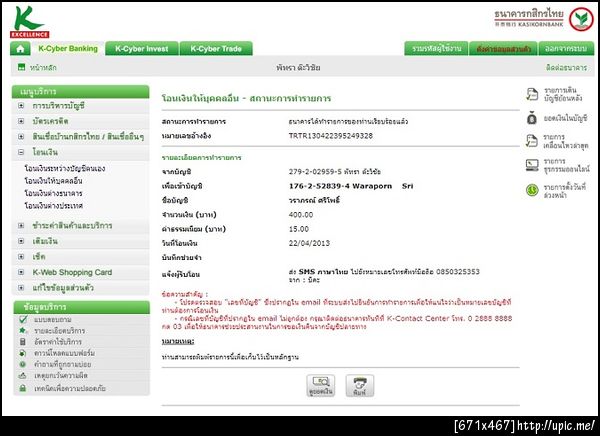This screenshot has height=436, width=600.
Task: Click the เทคนิคเพื่อความปลอดภัย lock icon
Action: point(23,388)
